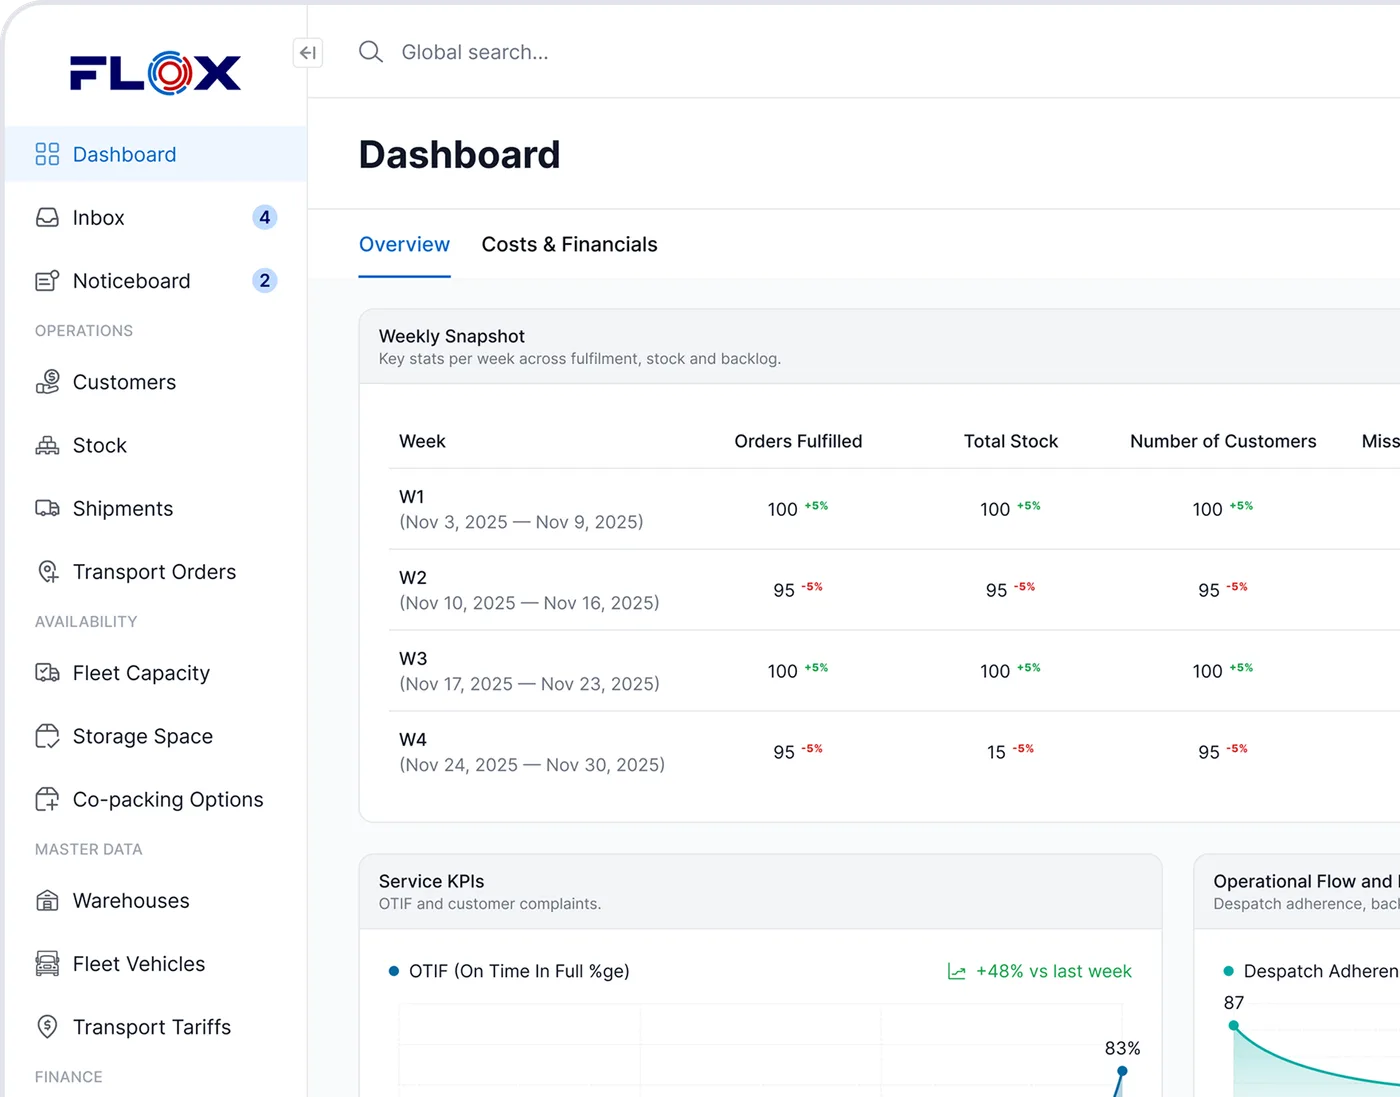This screenshot has height=1097, width=1400.
Task: Navigate to Transport Orders
Action: 155,572
